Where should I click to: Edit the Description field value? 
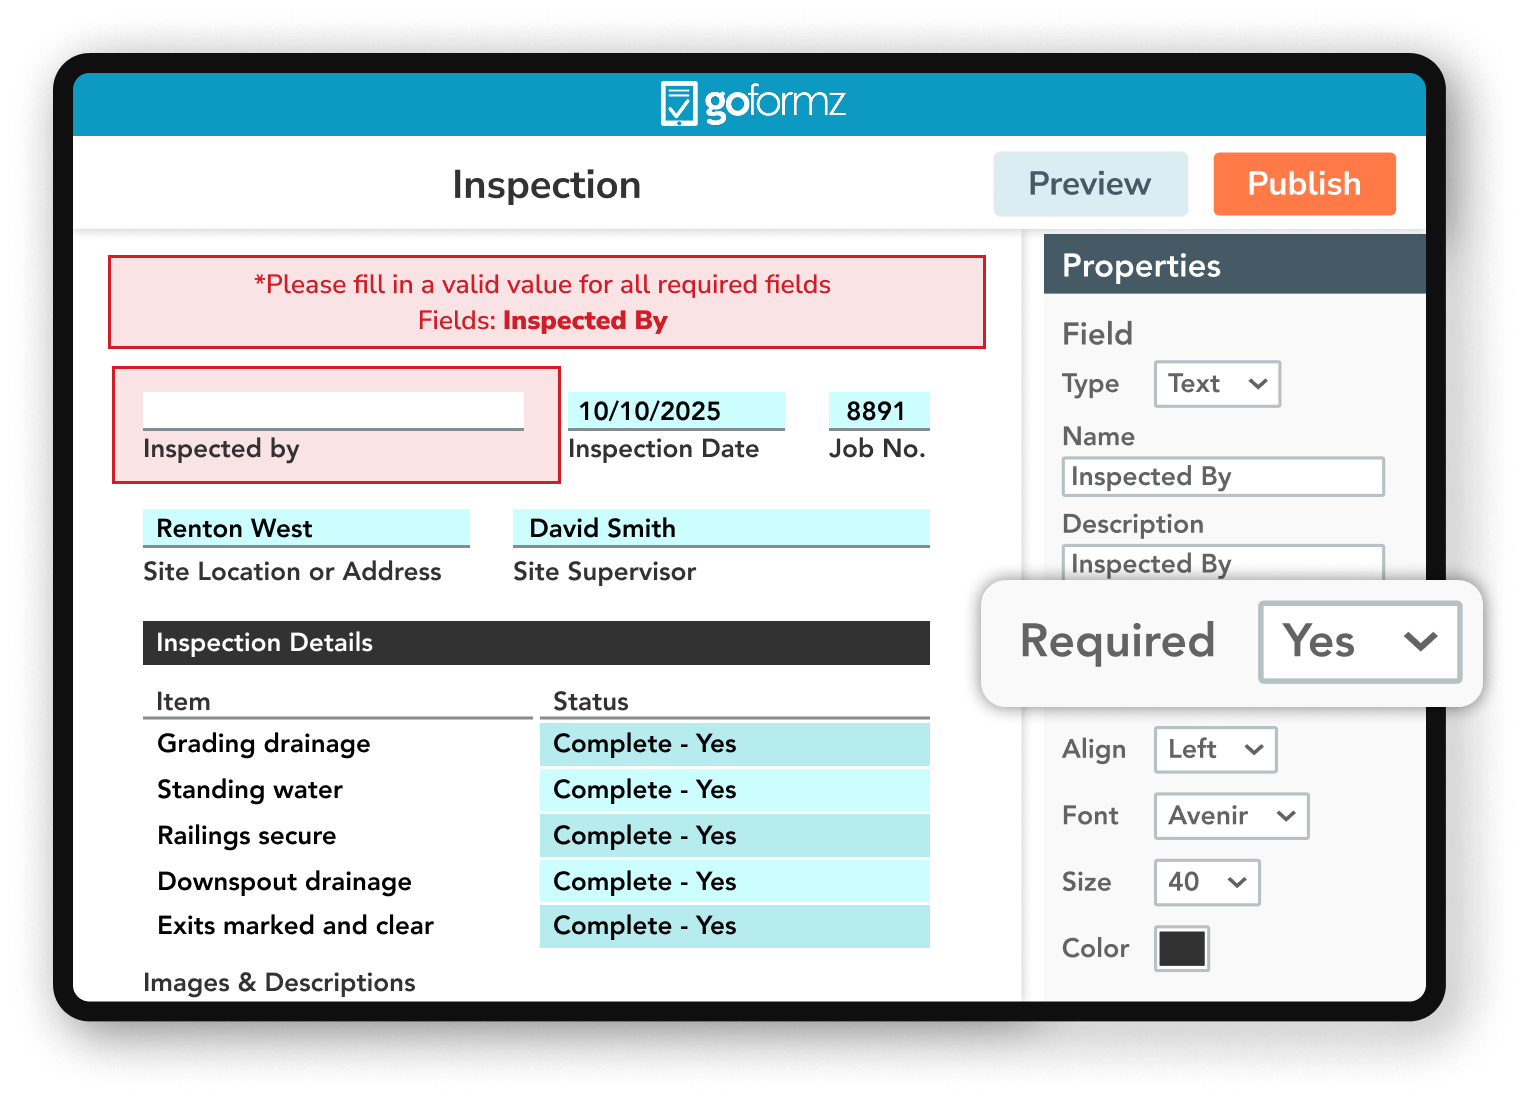pyautogui.click(x=1222, y=564)
